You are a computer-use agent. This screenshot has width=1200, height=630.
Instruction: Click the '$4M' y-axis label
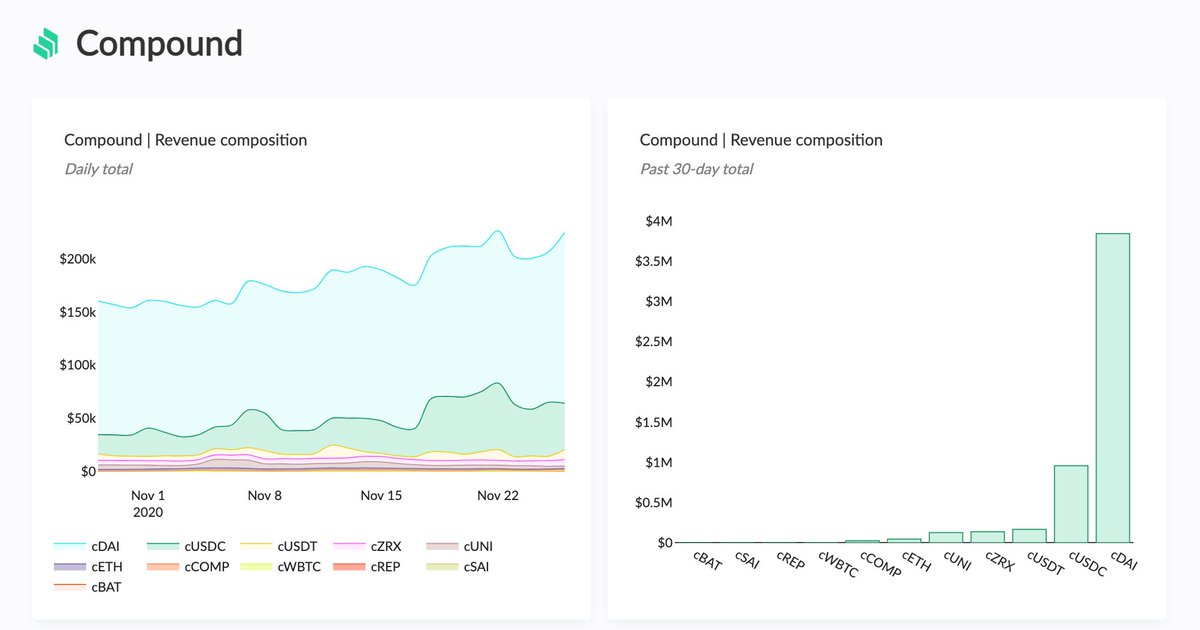[x=657, y=220]
